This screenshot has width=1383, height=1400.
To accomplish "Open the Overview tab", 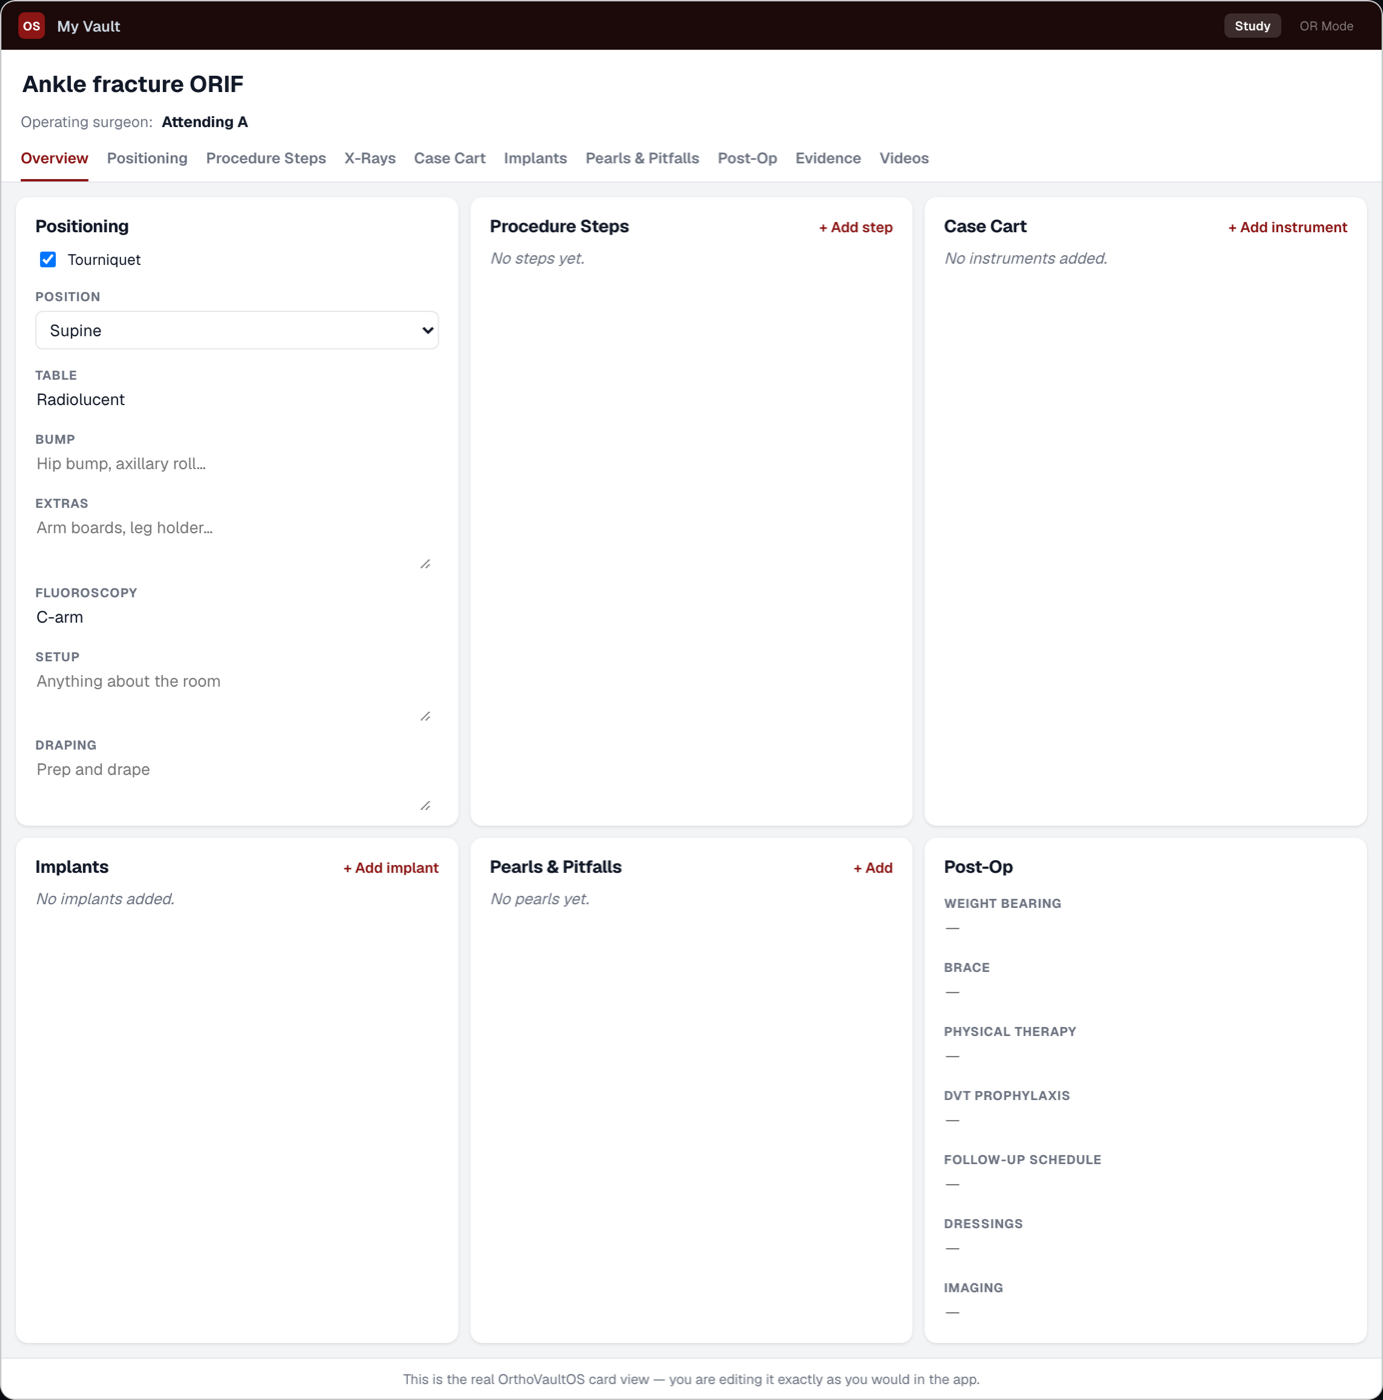I will (x=54, y=158).
